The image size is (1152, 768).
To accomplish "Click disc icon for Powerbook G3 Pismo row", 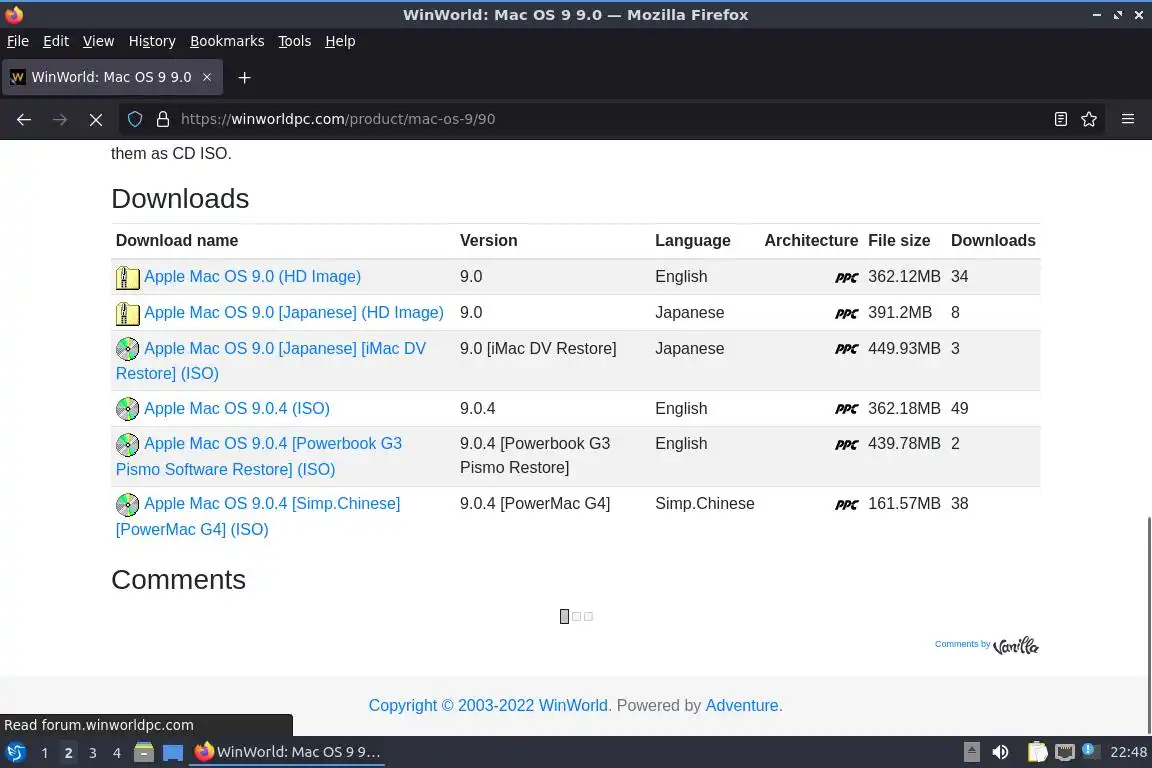I will tap(127, 444).
